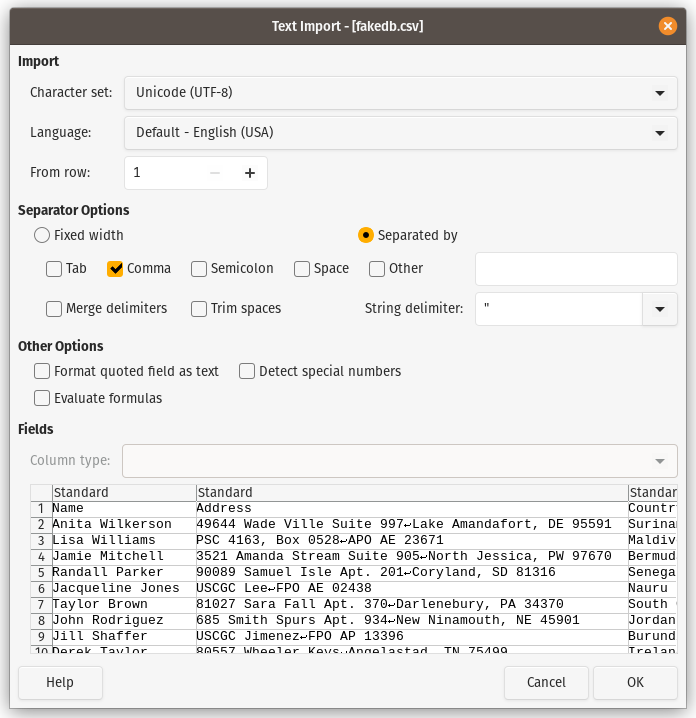Click the String delimiter text field

(x=559, y=309)
